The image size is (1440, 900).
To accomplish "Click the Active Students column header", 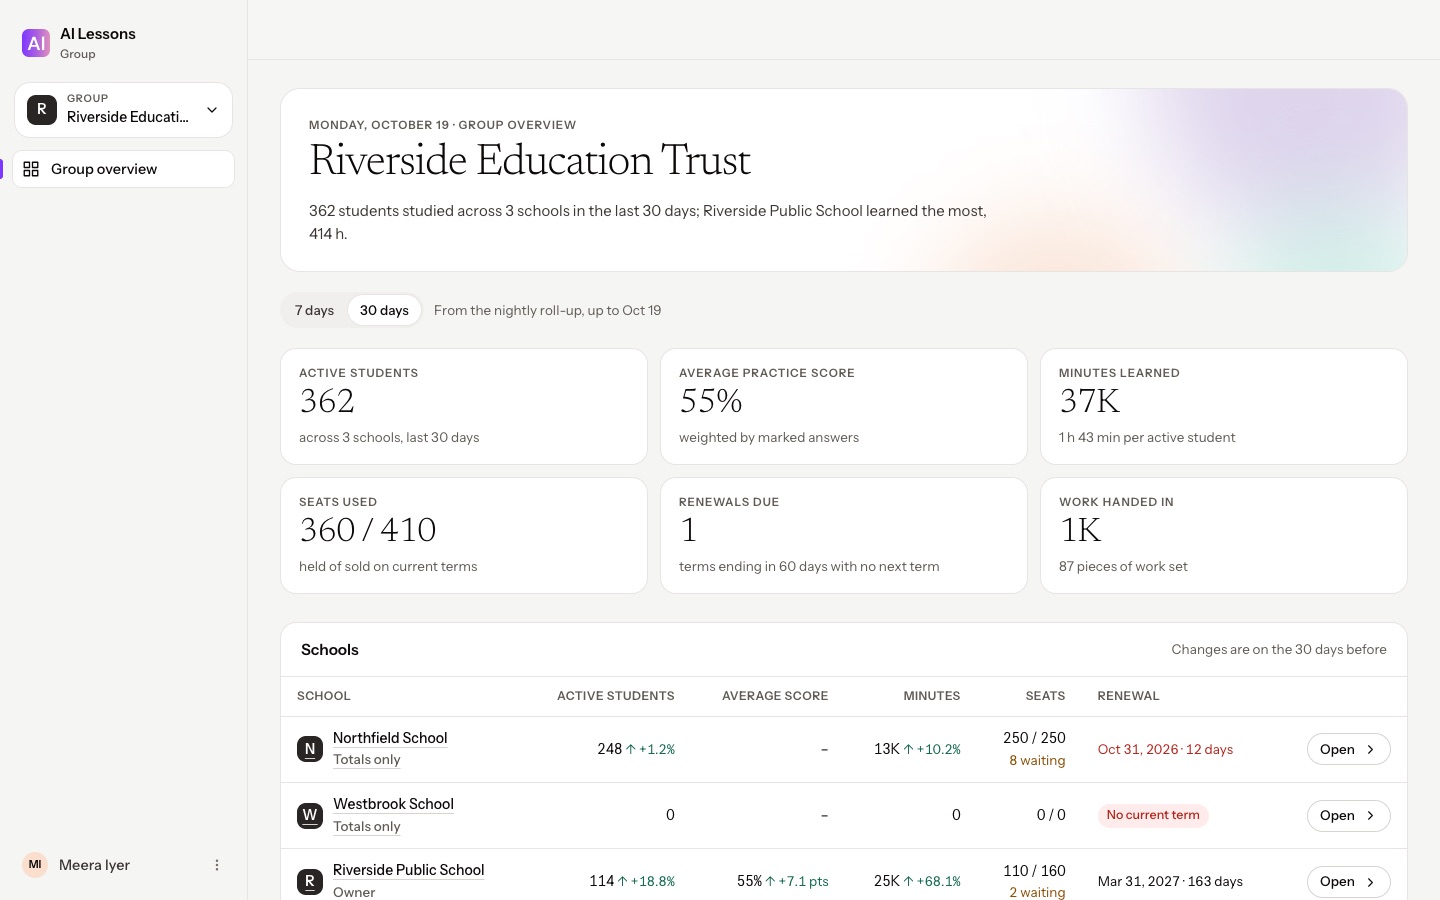I will click(x=616, y=696).
